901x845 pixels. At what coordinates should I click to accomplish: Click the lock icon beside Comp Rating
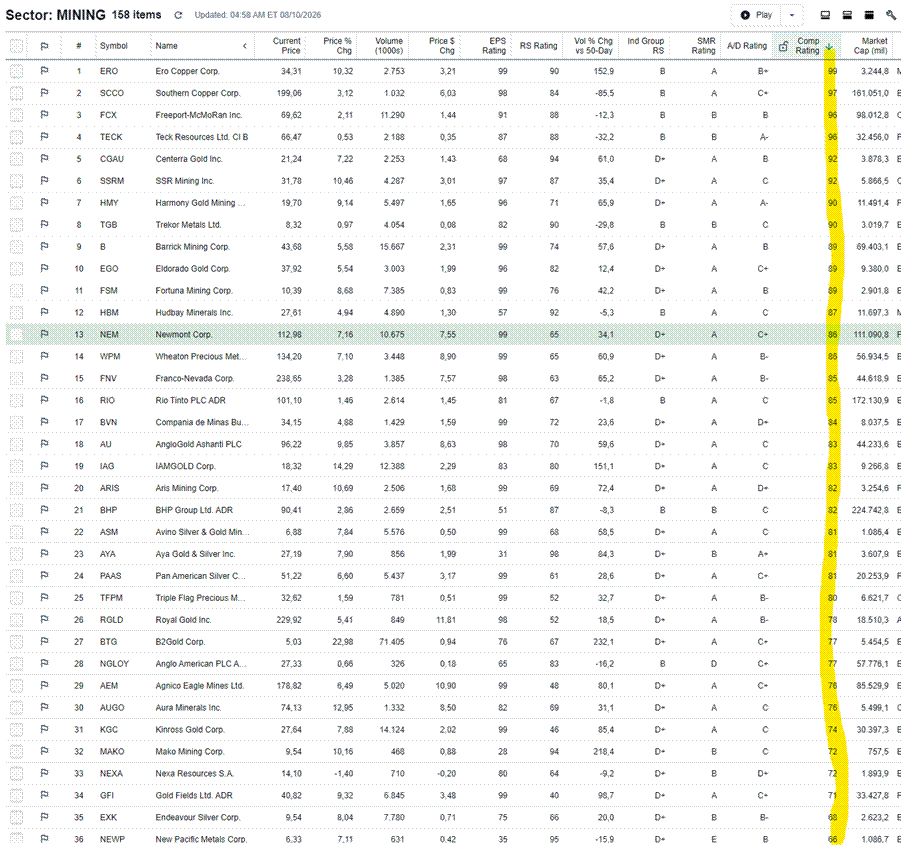[783, 47]
